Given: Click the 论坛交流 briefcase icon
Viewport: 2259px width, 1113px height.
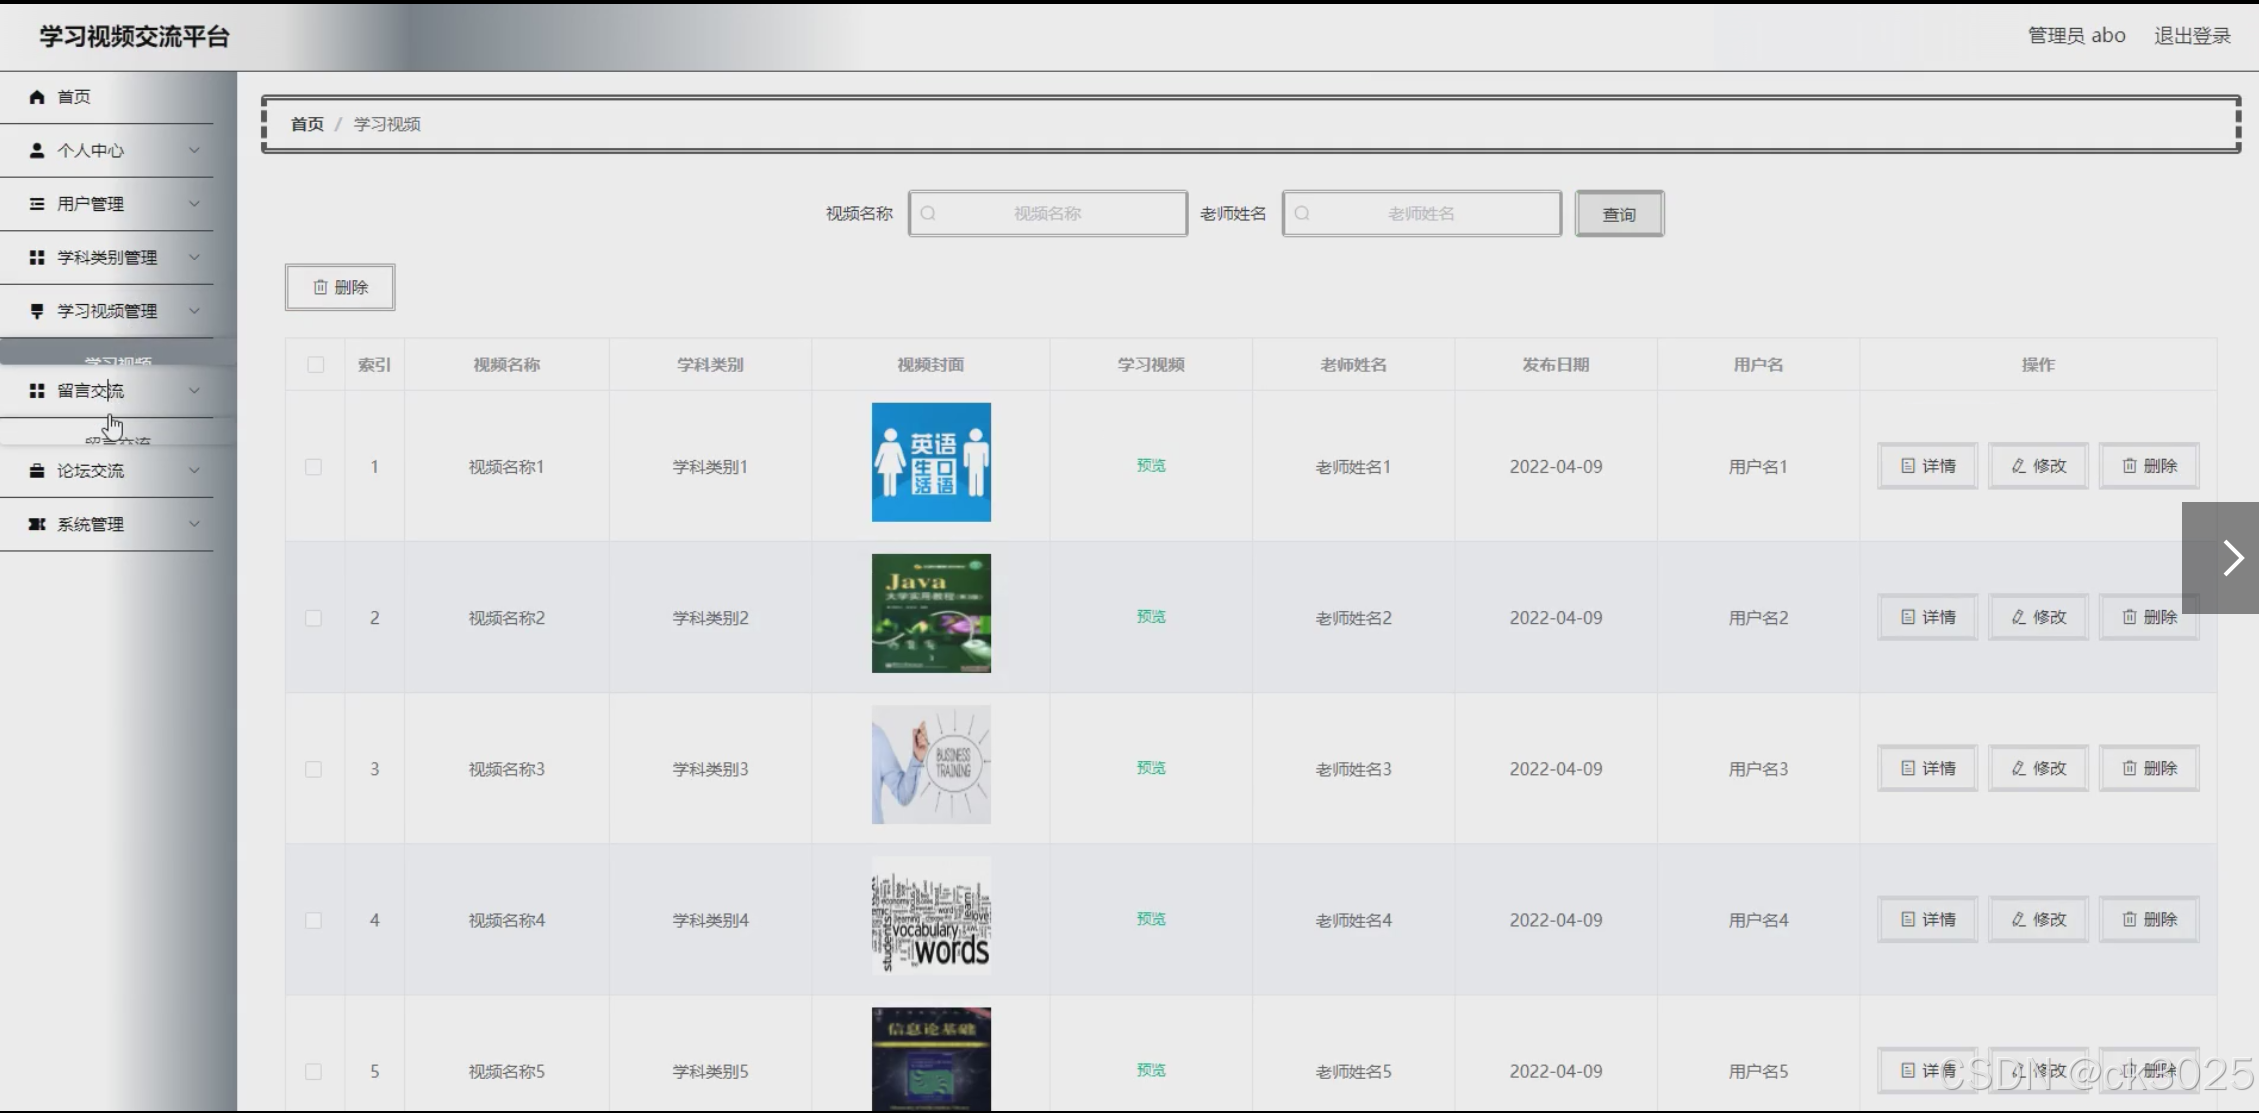Looking at the screenshot, I should point(37,471).
